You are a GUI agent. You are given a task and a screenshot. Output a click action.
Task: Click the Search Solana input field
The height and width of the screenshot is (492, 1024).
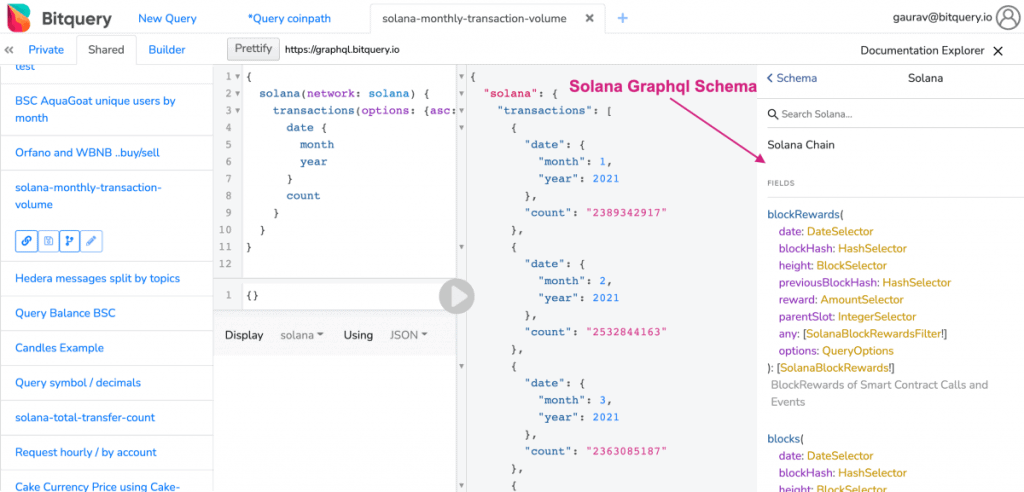point(895,114)
